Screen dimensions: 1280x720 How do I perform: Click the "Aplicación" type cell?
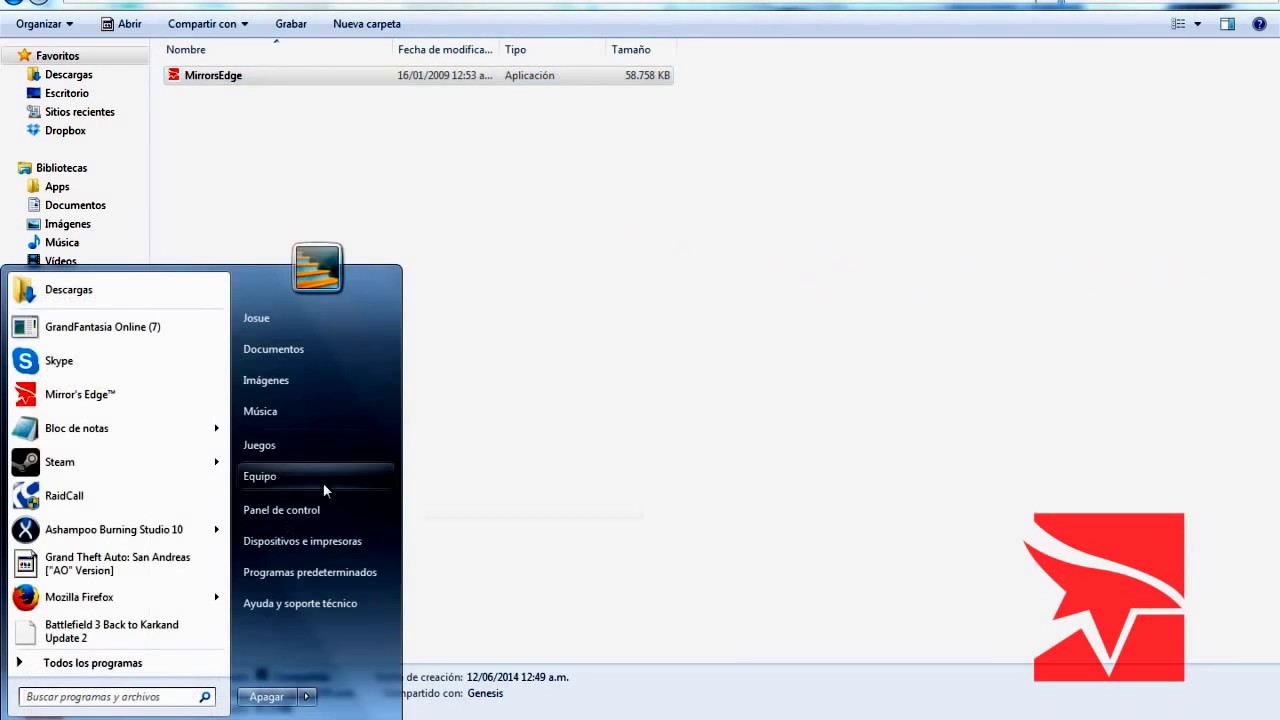point(529,76)
